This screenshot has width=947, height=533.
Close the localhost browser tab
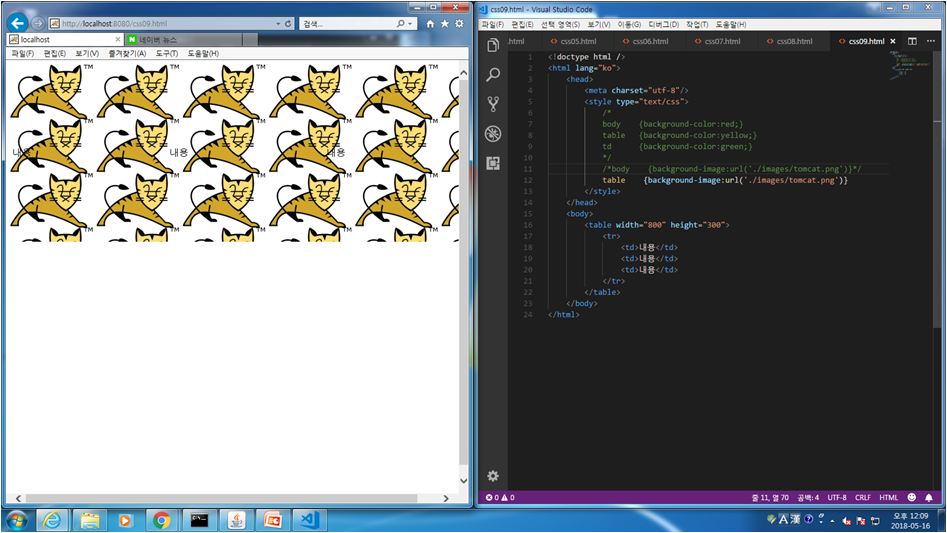click(118, 39)
